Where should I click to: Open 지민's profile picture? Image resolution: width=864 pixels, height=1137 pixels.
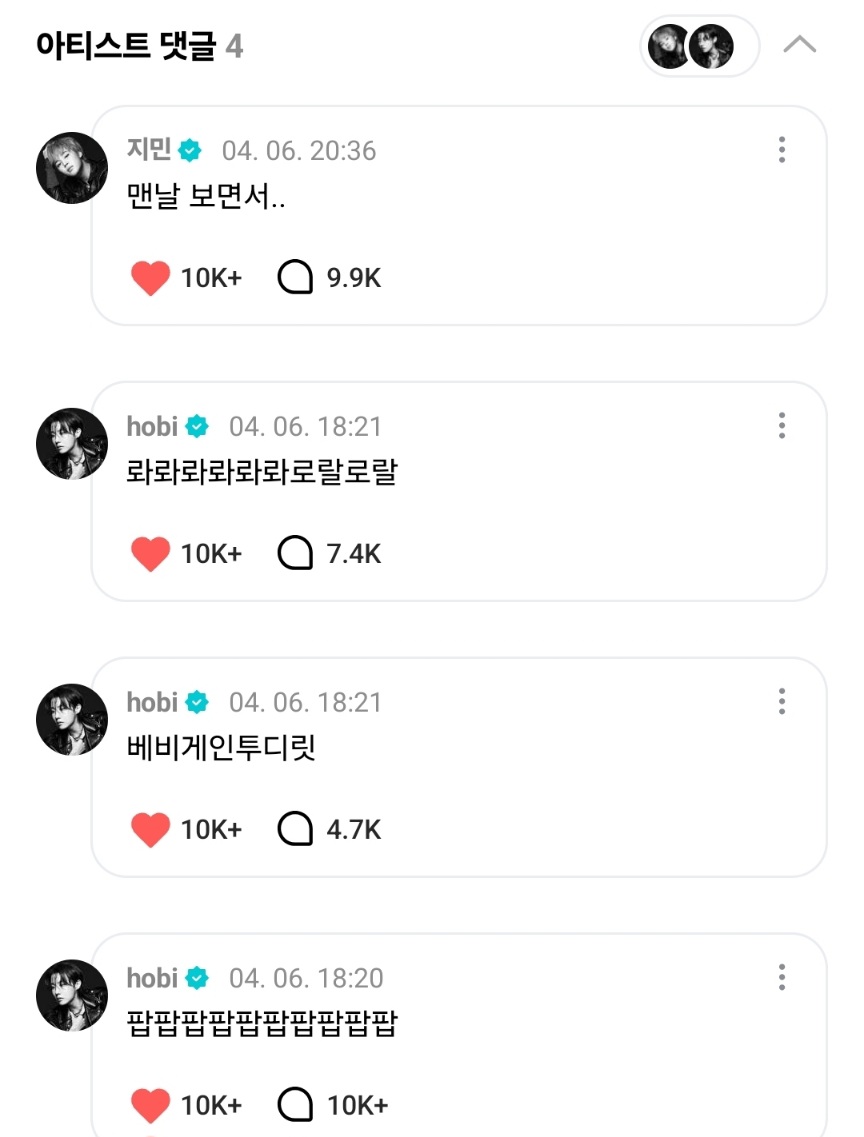pos(71,167)
